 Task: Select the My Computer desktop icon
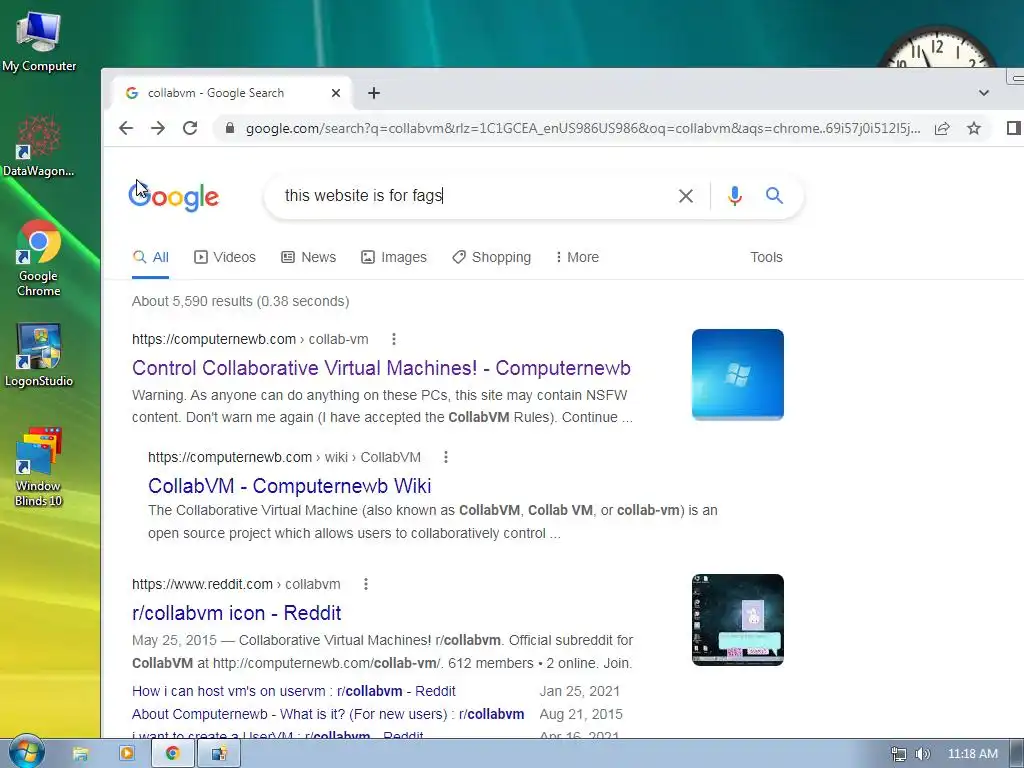(39, 42)
